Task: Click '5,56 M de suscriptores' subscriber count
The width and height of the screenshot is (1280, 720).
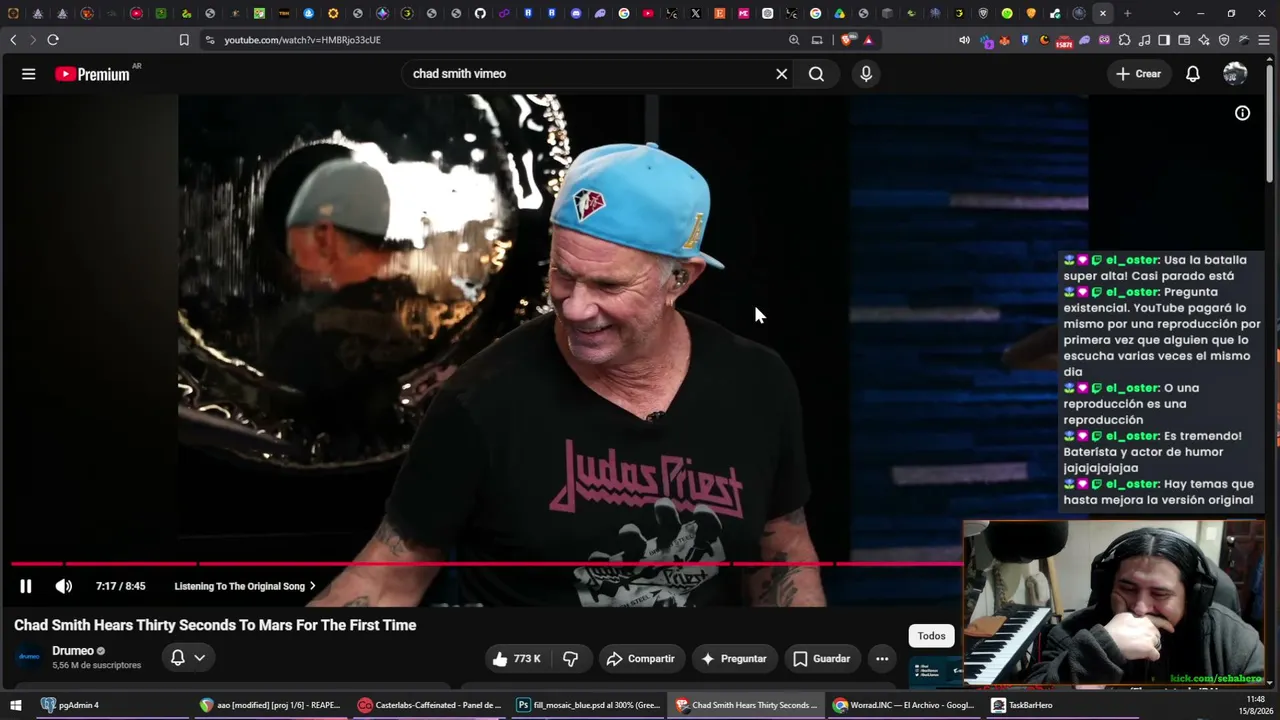Action: pos(97,666)
